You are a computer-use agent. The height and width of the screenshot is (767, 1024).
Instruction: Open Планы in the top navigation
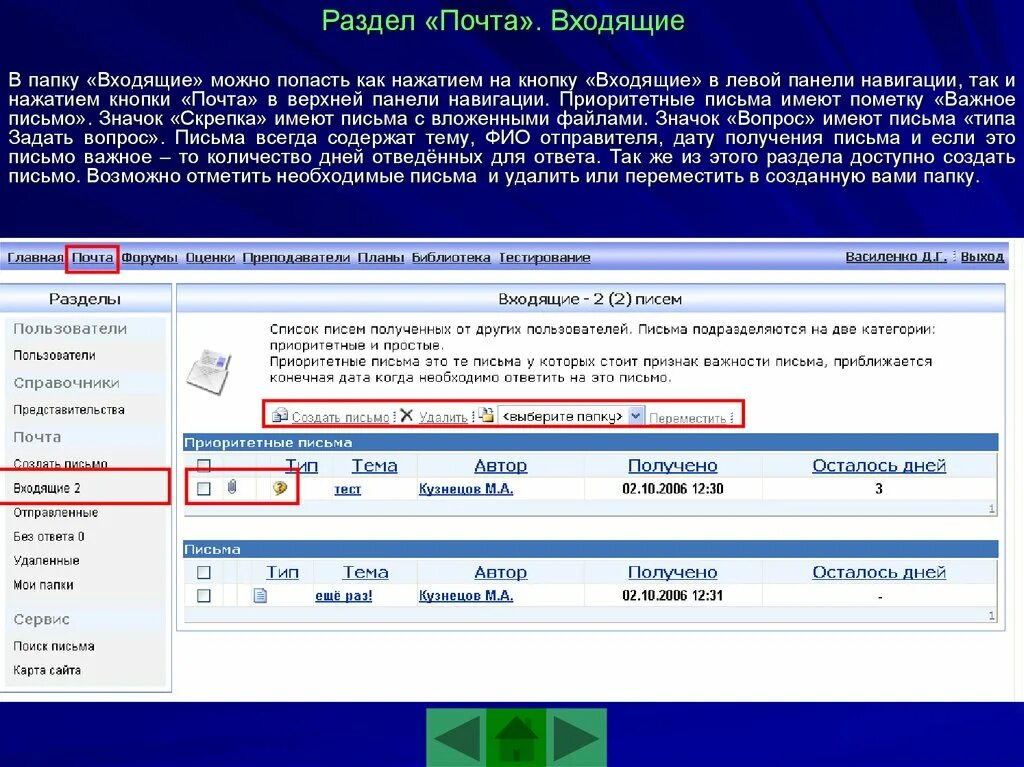(x=381, y=257)
